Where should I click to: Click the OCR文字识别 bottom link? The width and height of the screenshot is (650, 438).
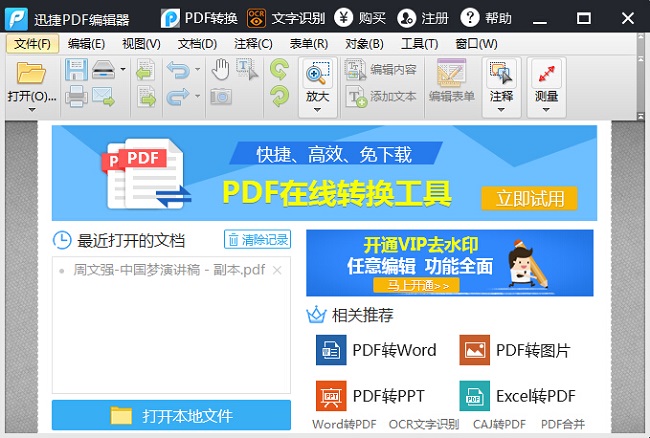click(424, 424)
